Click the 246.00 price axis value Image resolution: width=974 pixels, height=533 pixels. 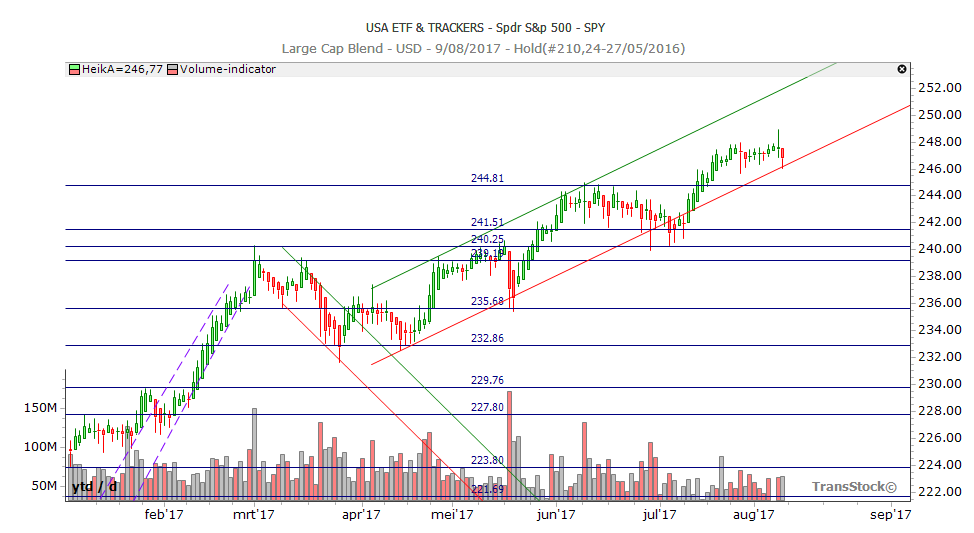coord(940,168)
